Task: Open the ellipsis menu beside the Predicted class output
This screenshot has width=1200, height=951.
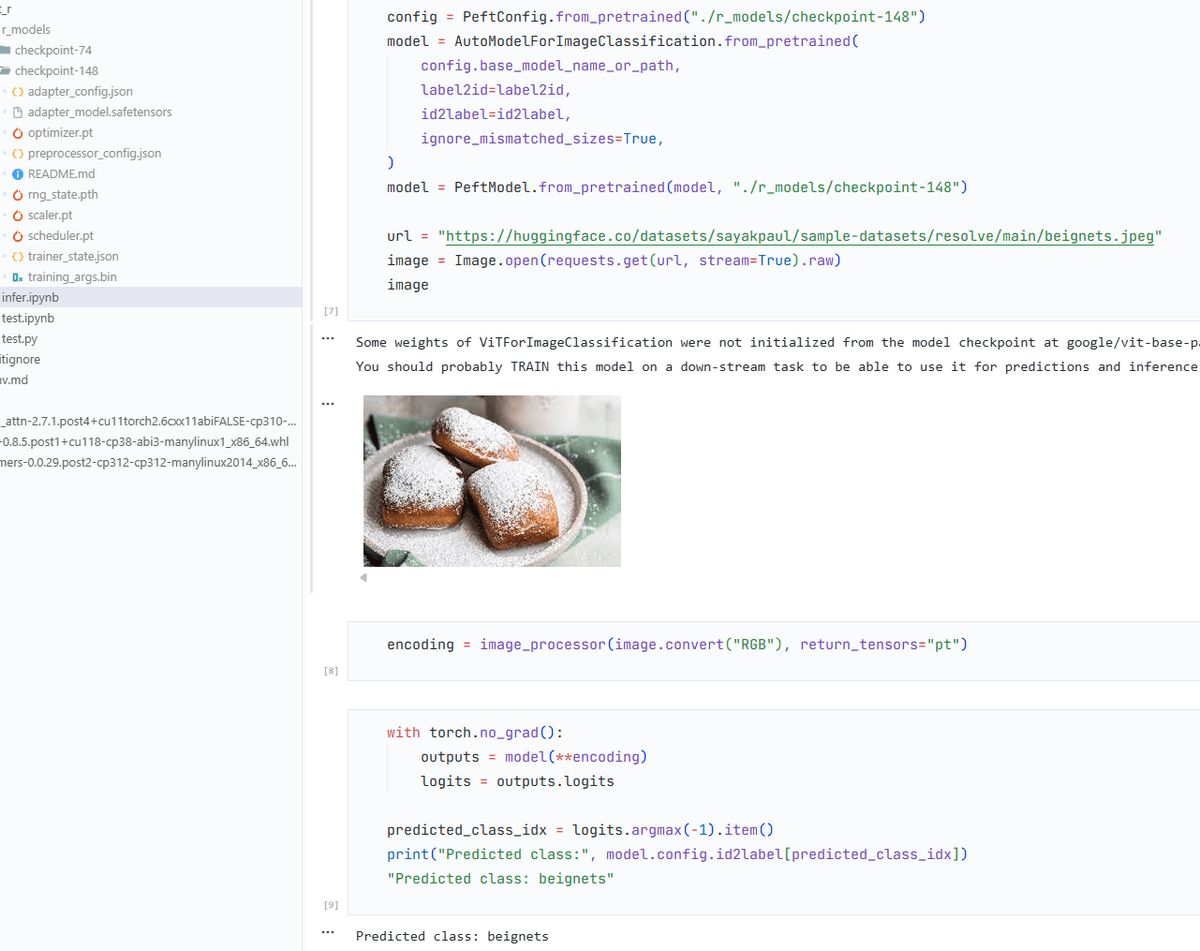Action: [x=327, y=934]
